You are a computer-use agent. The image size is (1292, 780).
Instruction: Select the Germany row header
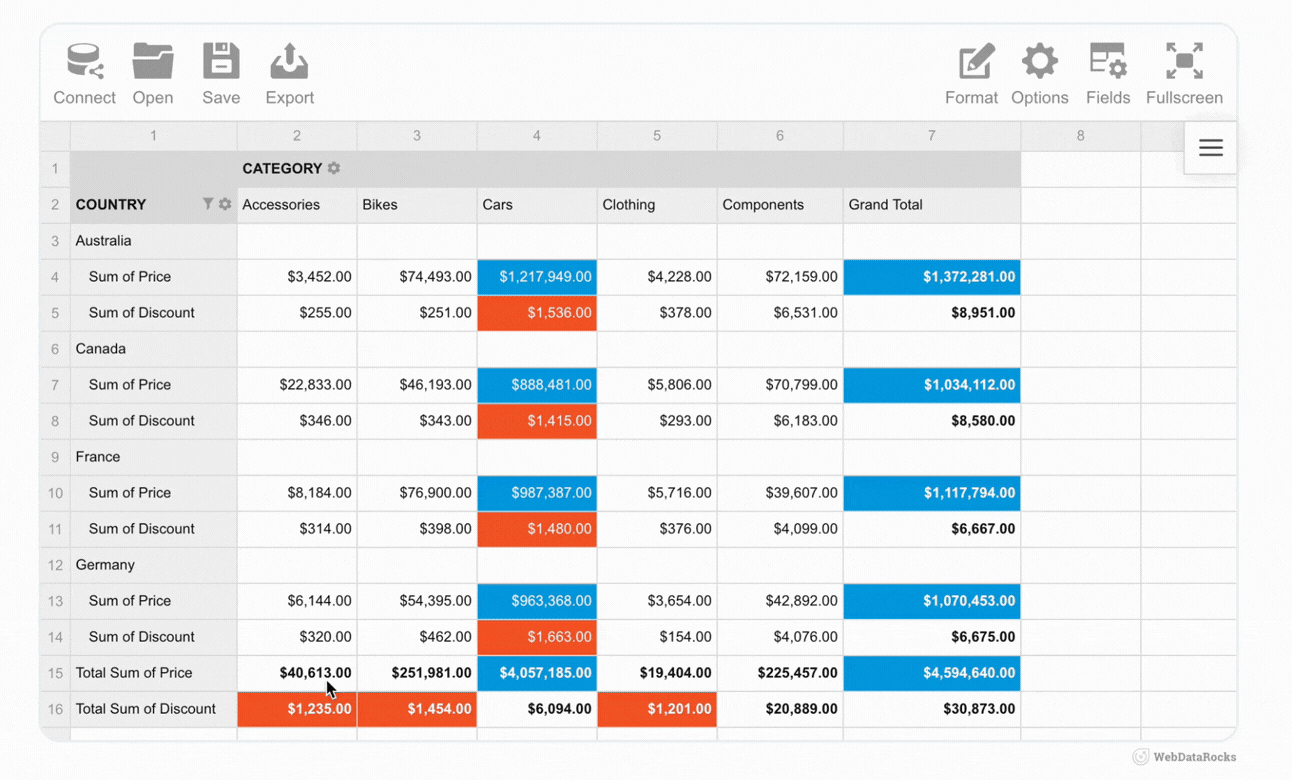[105, 565]
